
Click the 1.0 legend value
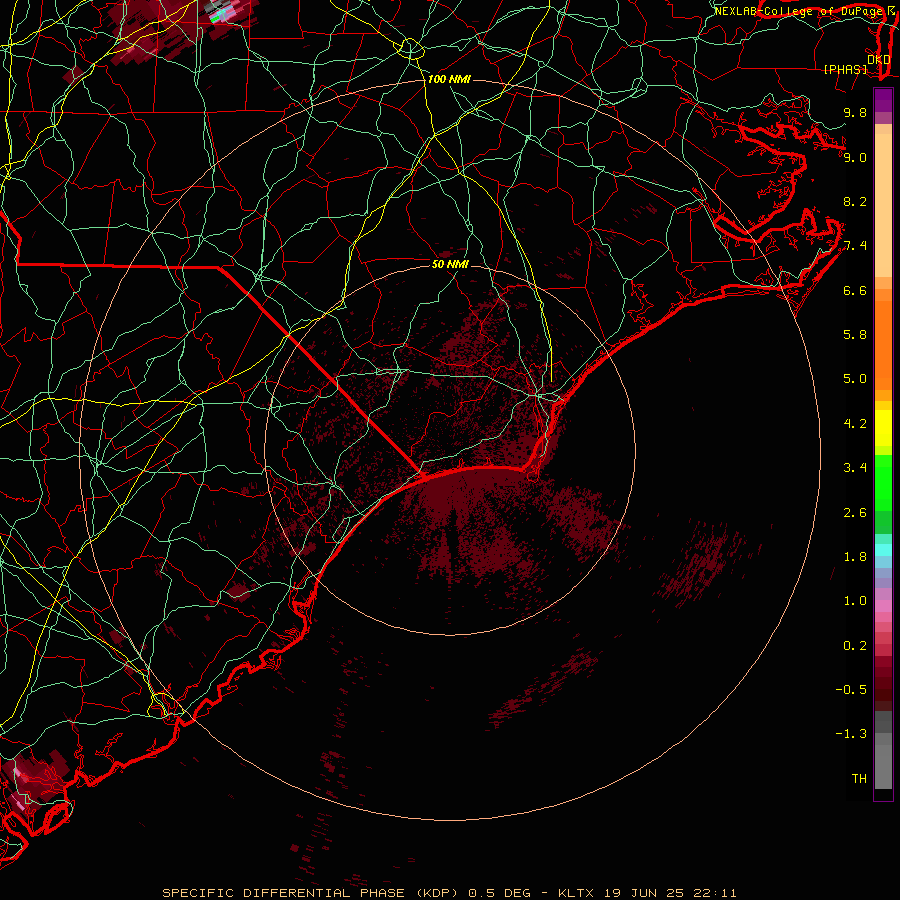[855, 601]
